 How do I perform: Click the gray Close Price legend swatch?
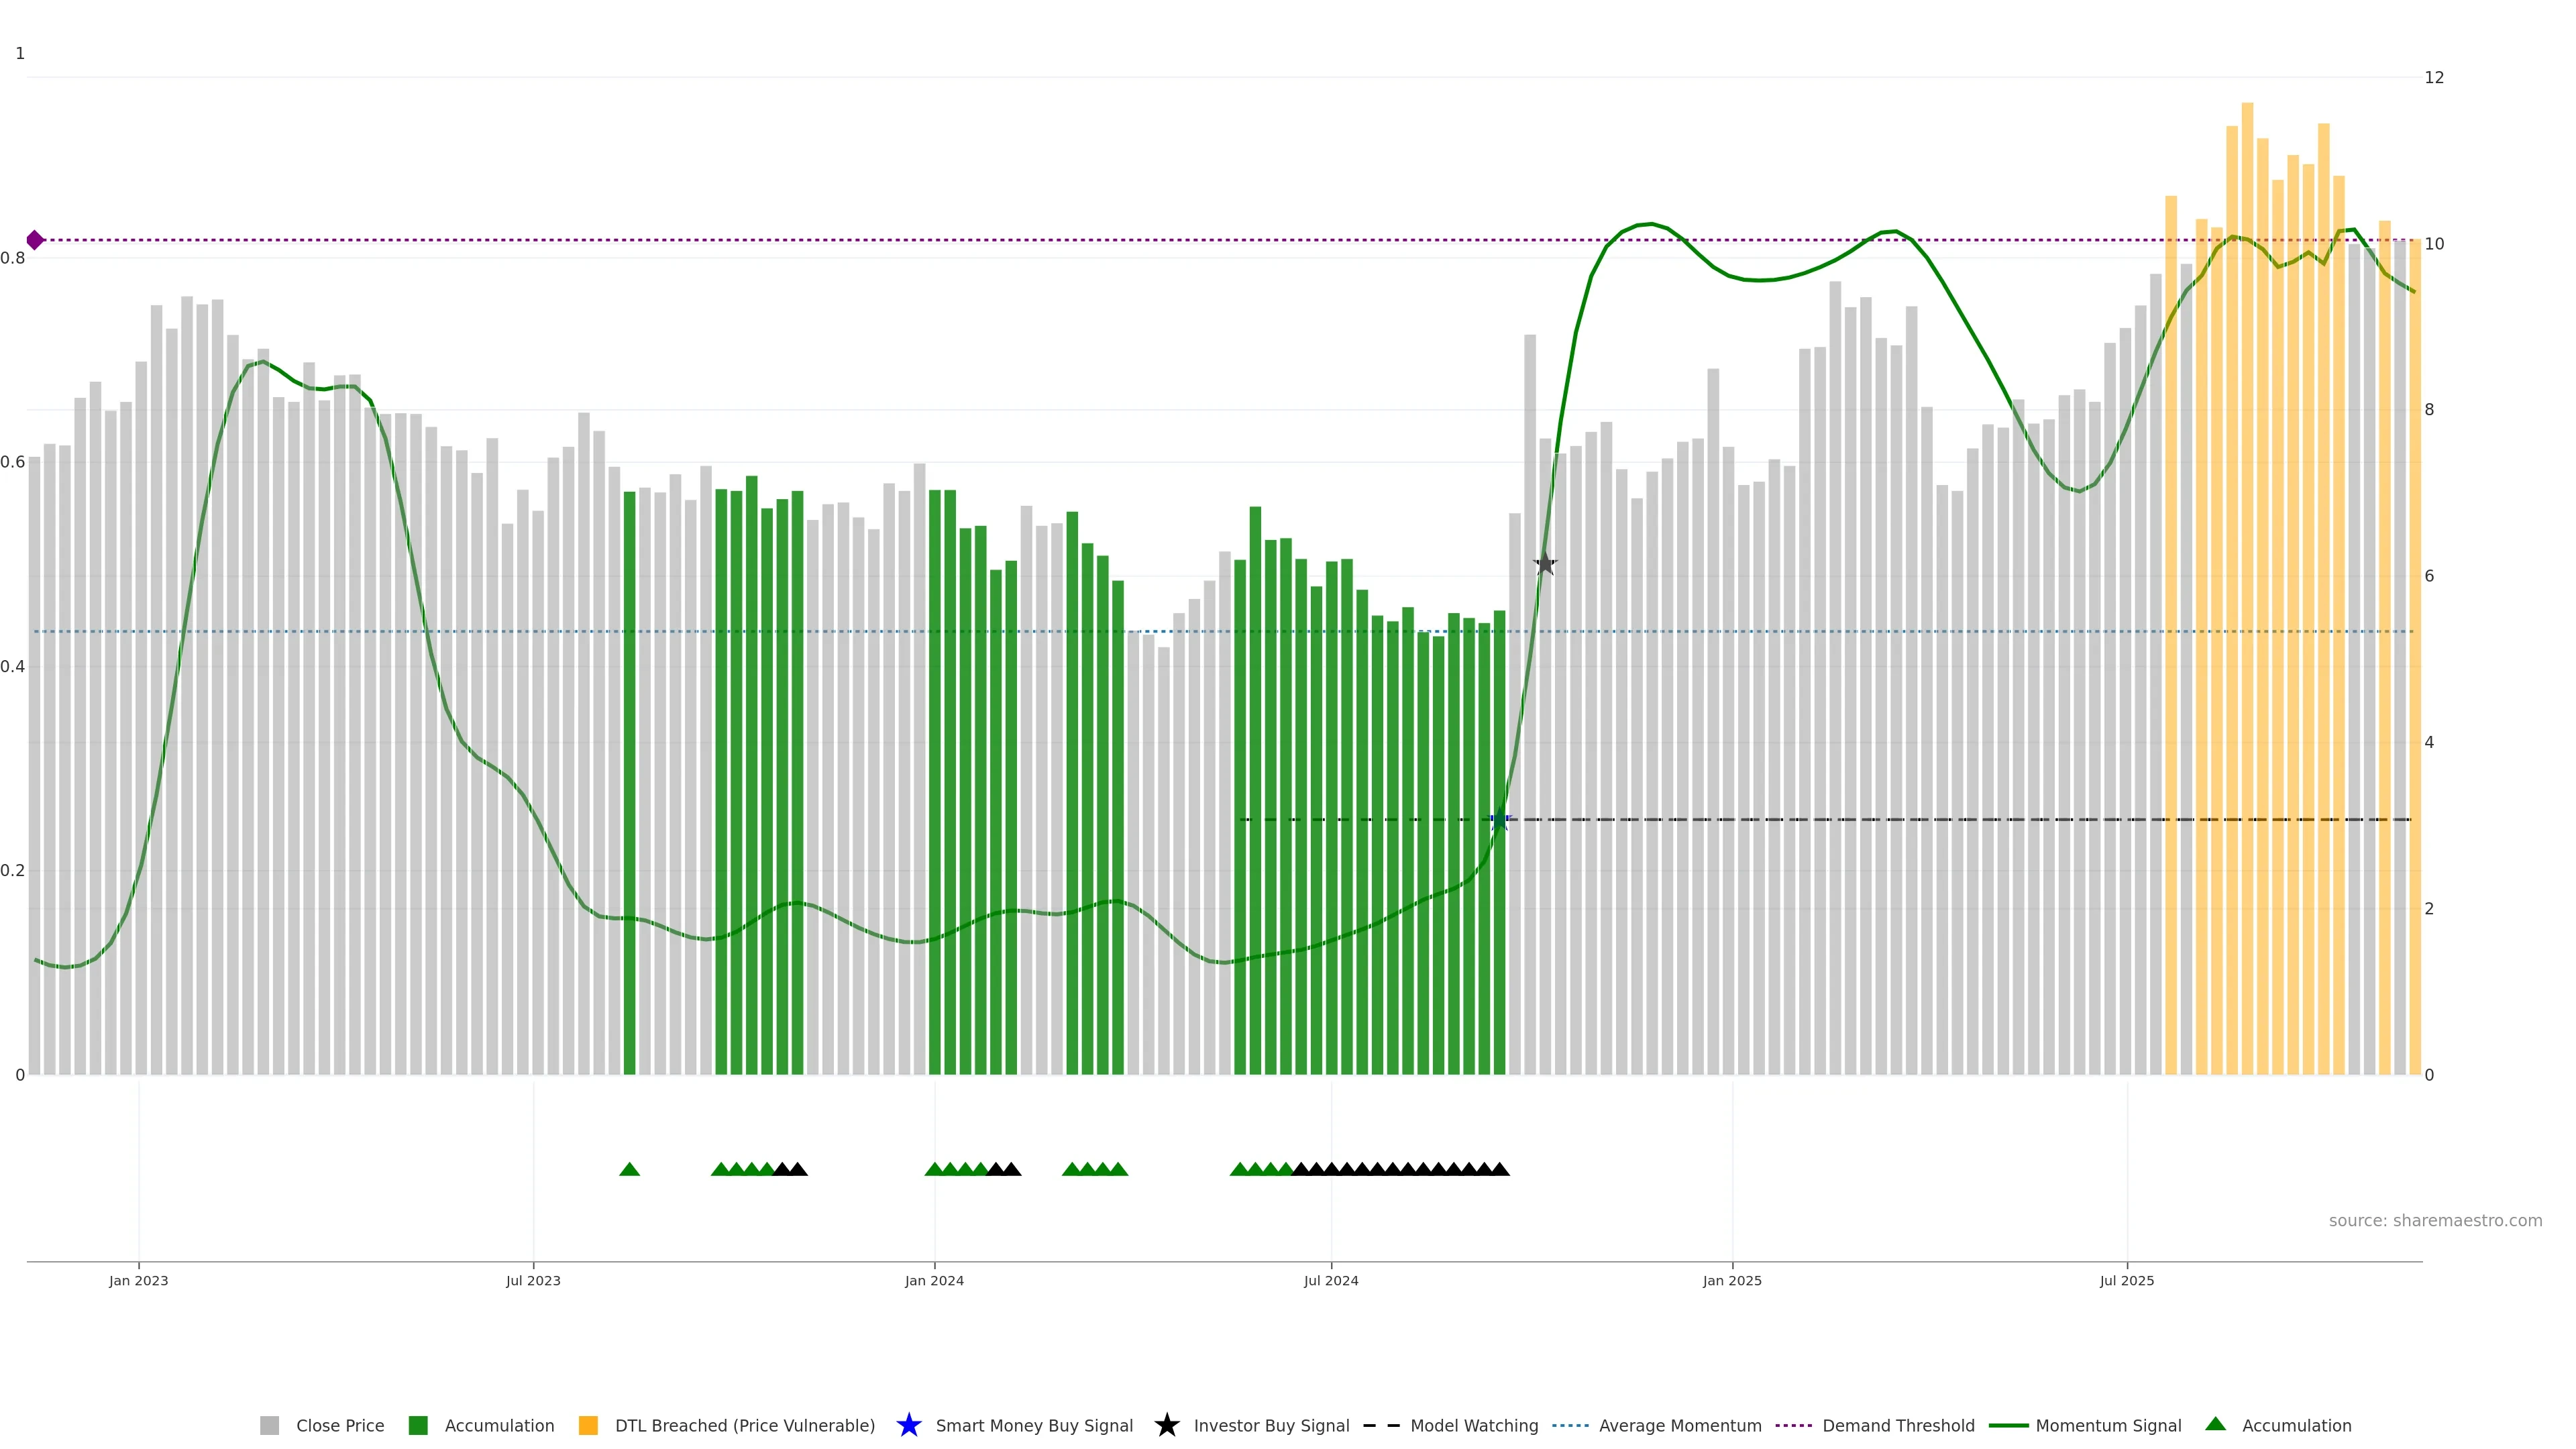(x=269, y=1425)
